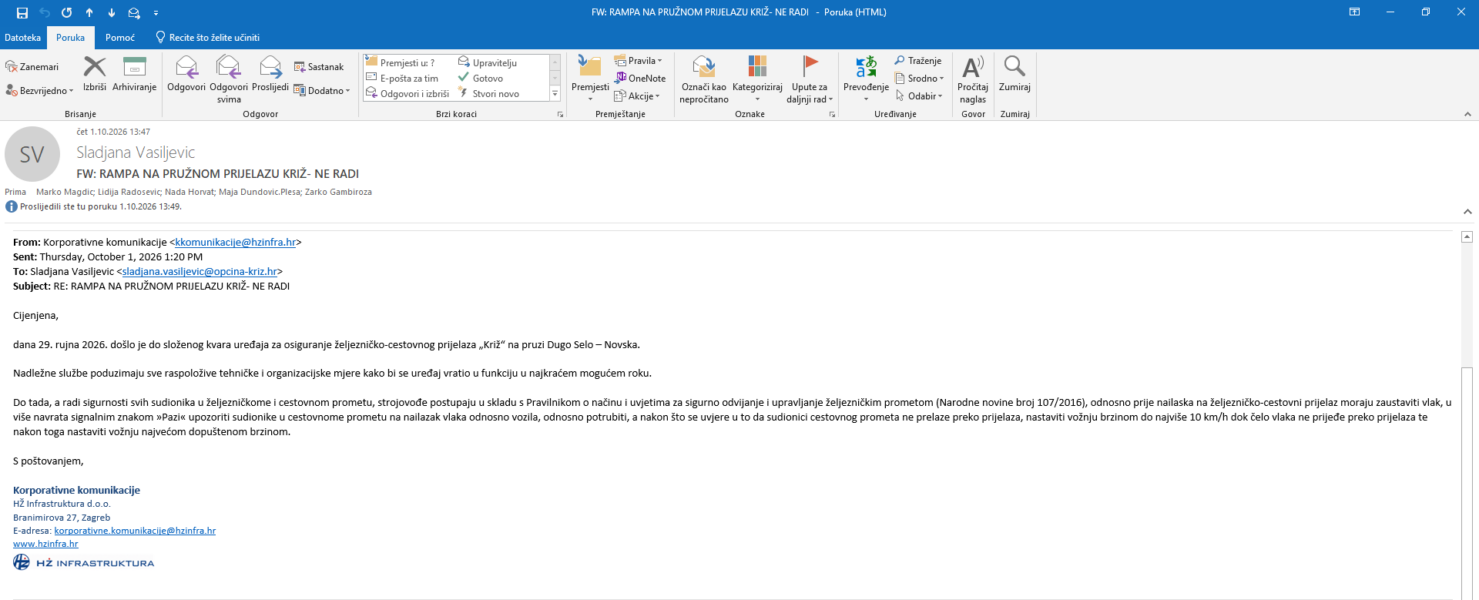Open the Upute za daljnji rad flag menu
This screenshot has height=600, width=1479.
pos(809,80)
